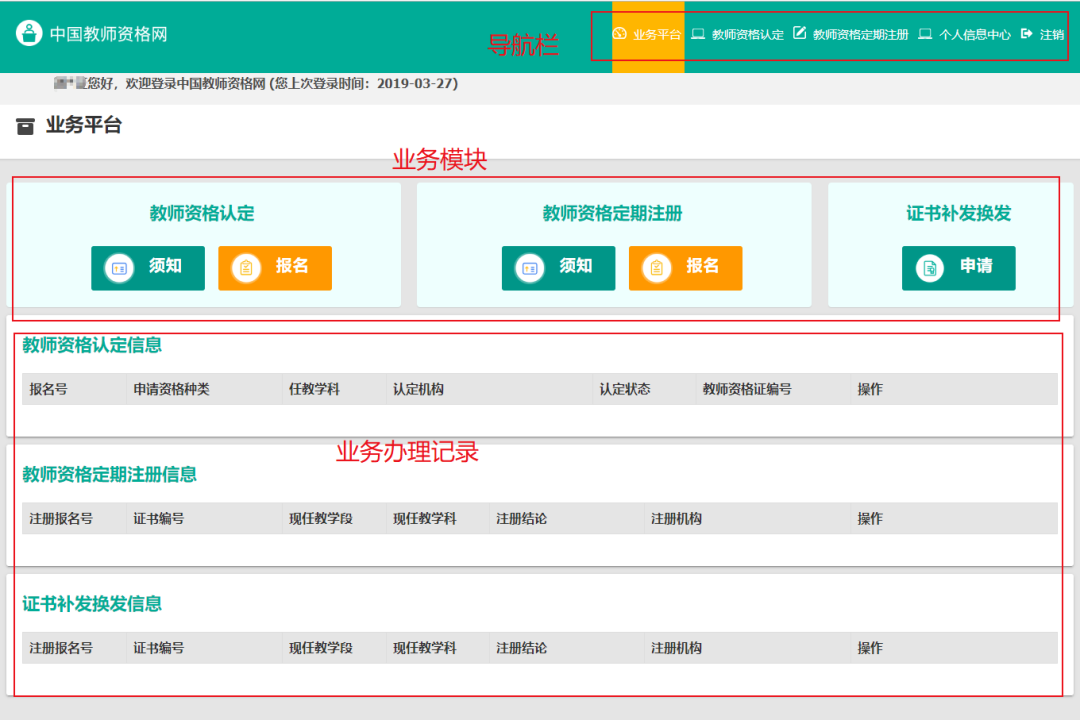Click the 证书补发换发 module card title
This screenshot has width=1080, height=720.
click(959, 214)
